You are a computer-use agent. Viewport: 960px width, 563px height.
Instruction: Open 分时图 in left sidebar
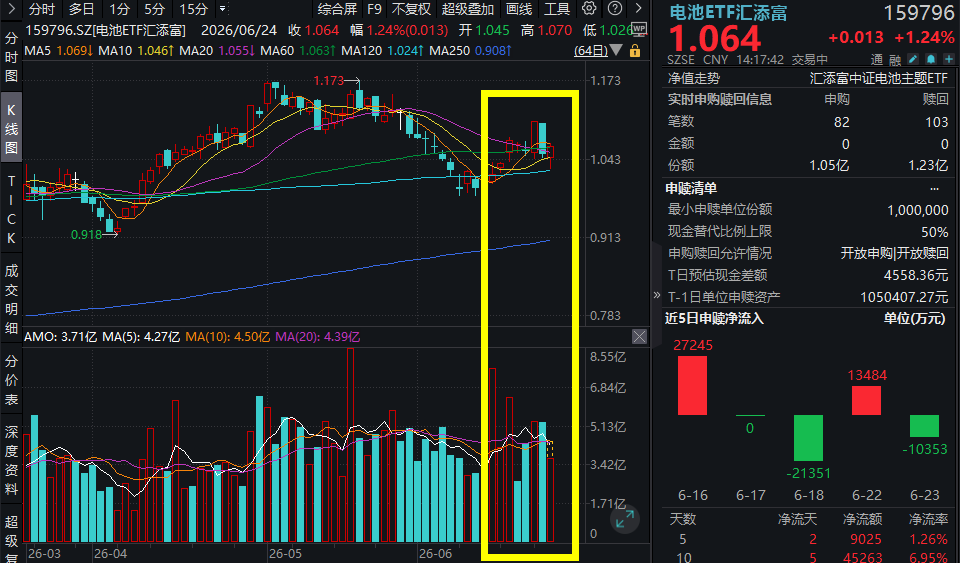pos(11,57)
